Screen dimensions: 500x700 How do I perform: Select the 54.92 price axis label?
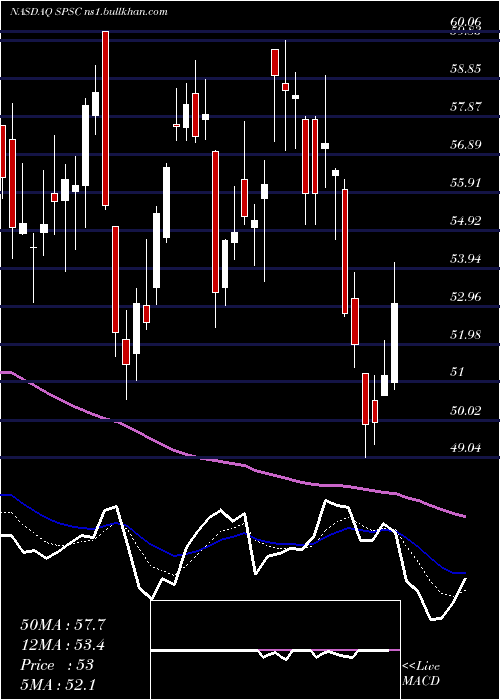coord(465,221)
